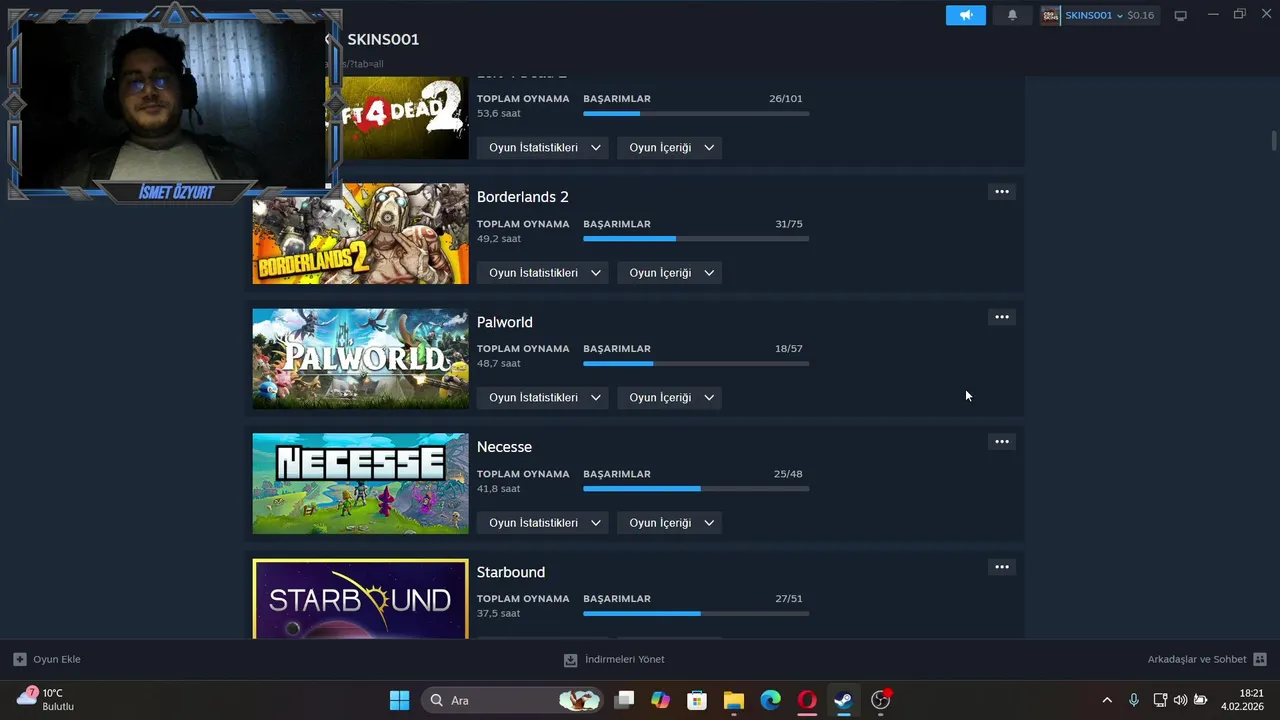Open Microsoft Store from the taskbar

point(697,700)
